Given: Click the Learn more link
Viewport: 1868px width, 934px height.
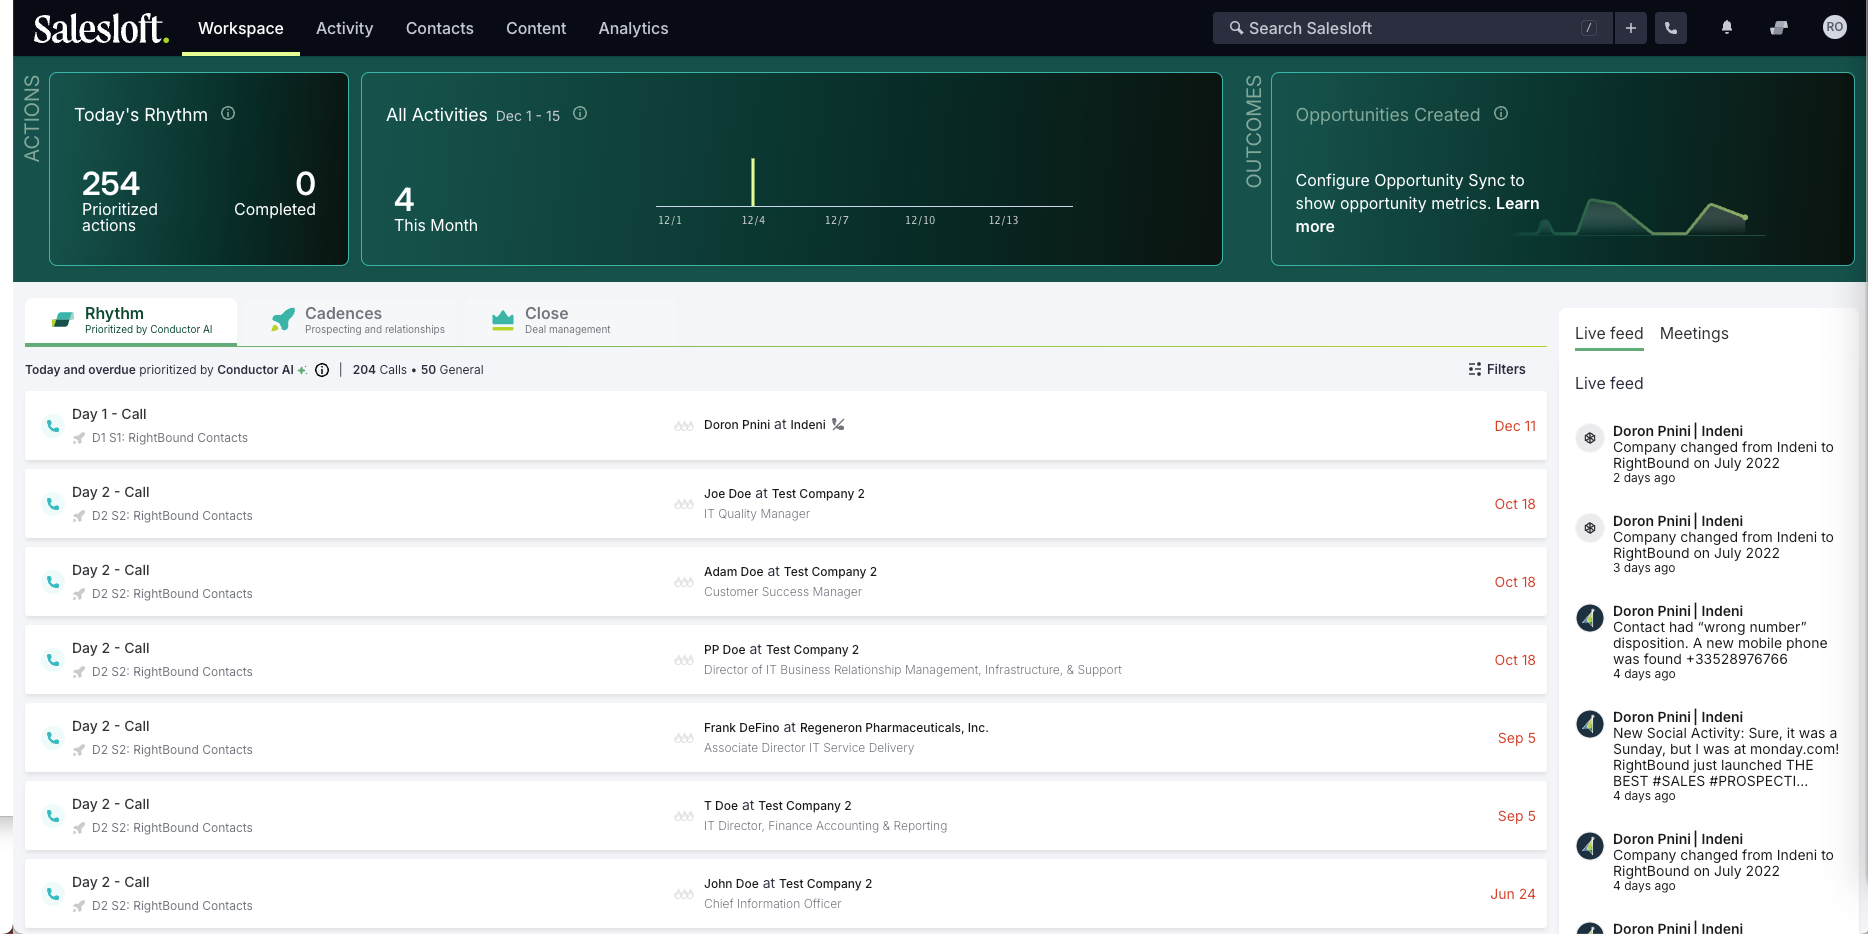Looking at the screenshot, I should coord(1417,215).
